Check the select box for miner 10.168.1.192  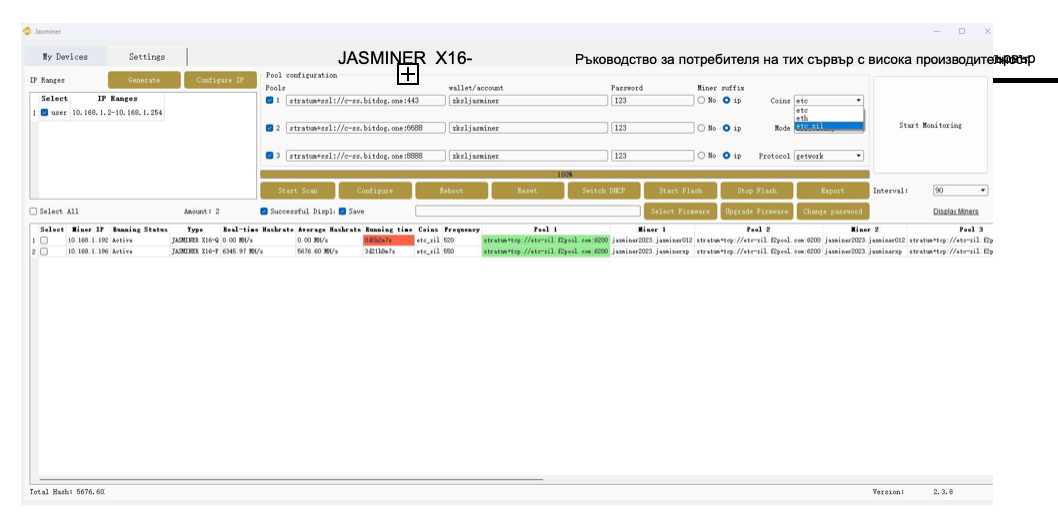pyautogui.click(x=44, y=241)
